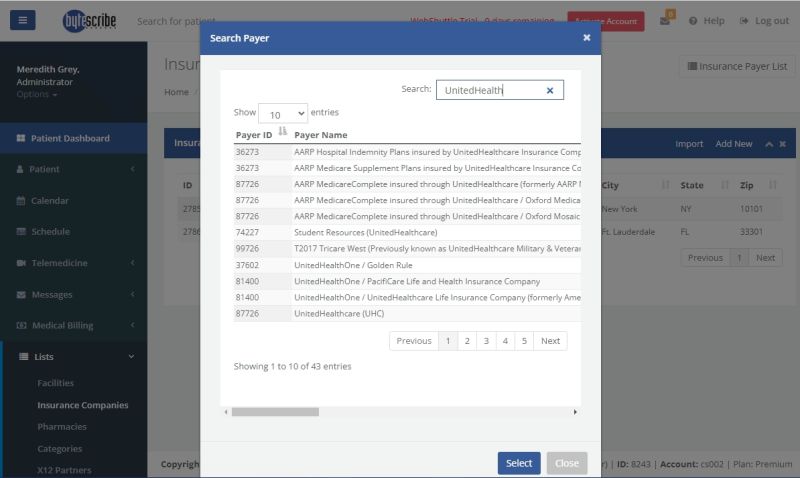Image resolution: width=800 pixels, height=478 pixels.
Task: Go to page 3 of payer results
Action: click(x=486, y=341)
